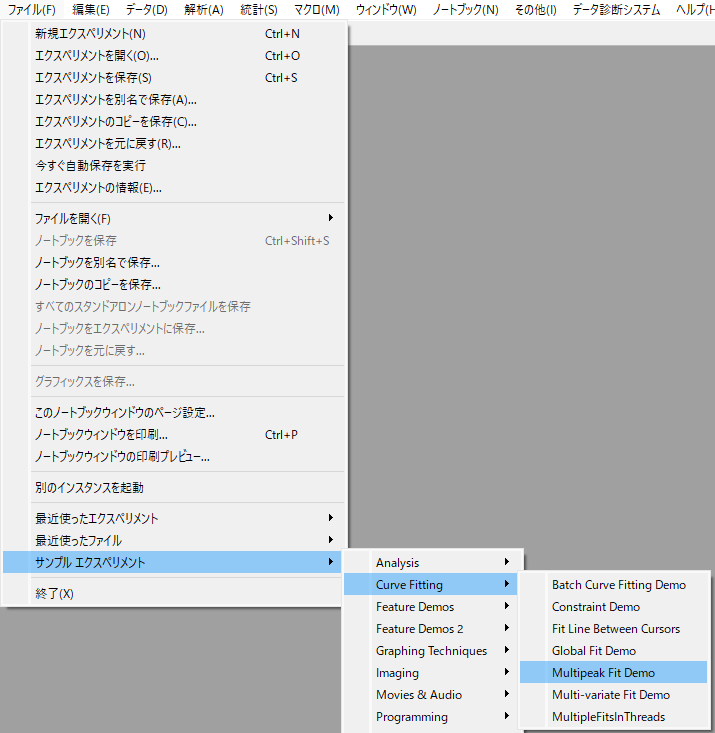Choose エクスペリメントを別名で保存(A)...

point(174,100)
